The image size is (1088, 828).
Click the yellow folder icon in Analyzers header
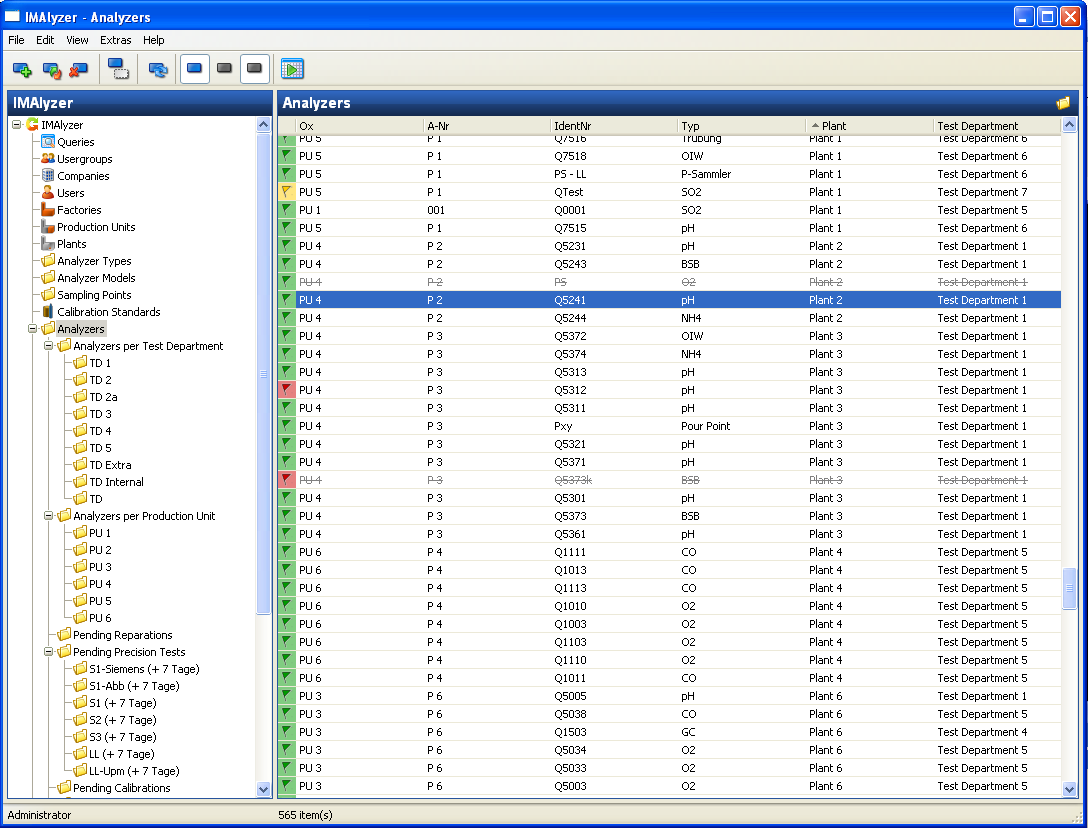(1063, 103)
